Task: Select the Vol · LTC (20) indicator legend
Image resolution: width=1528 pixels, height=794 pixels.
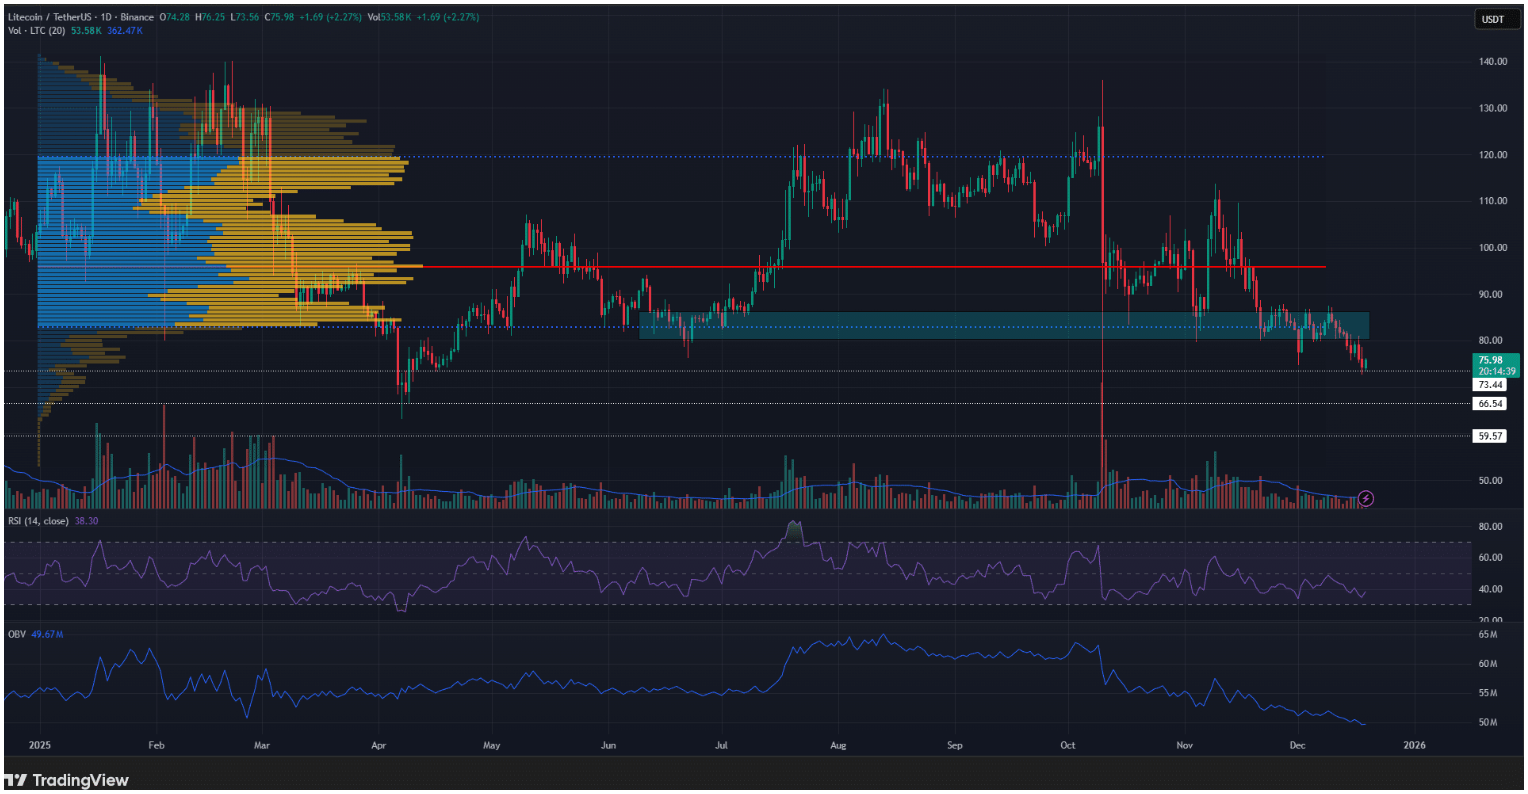Action: 36,31
